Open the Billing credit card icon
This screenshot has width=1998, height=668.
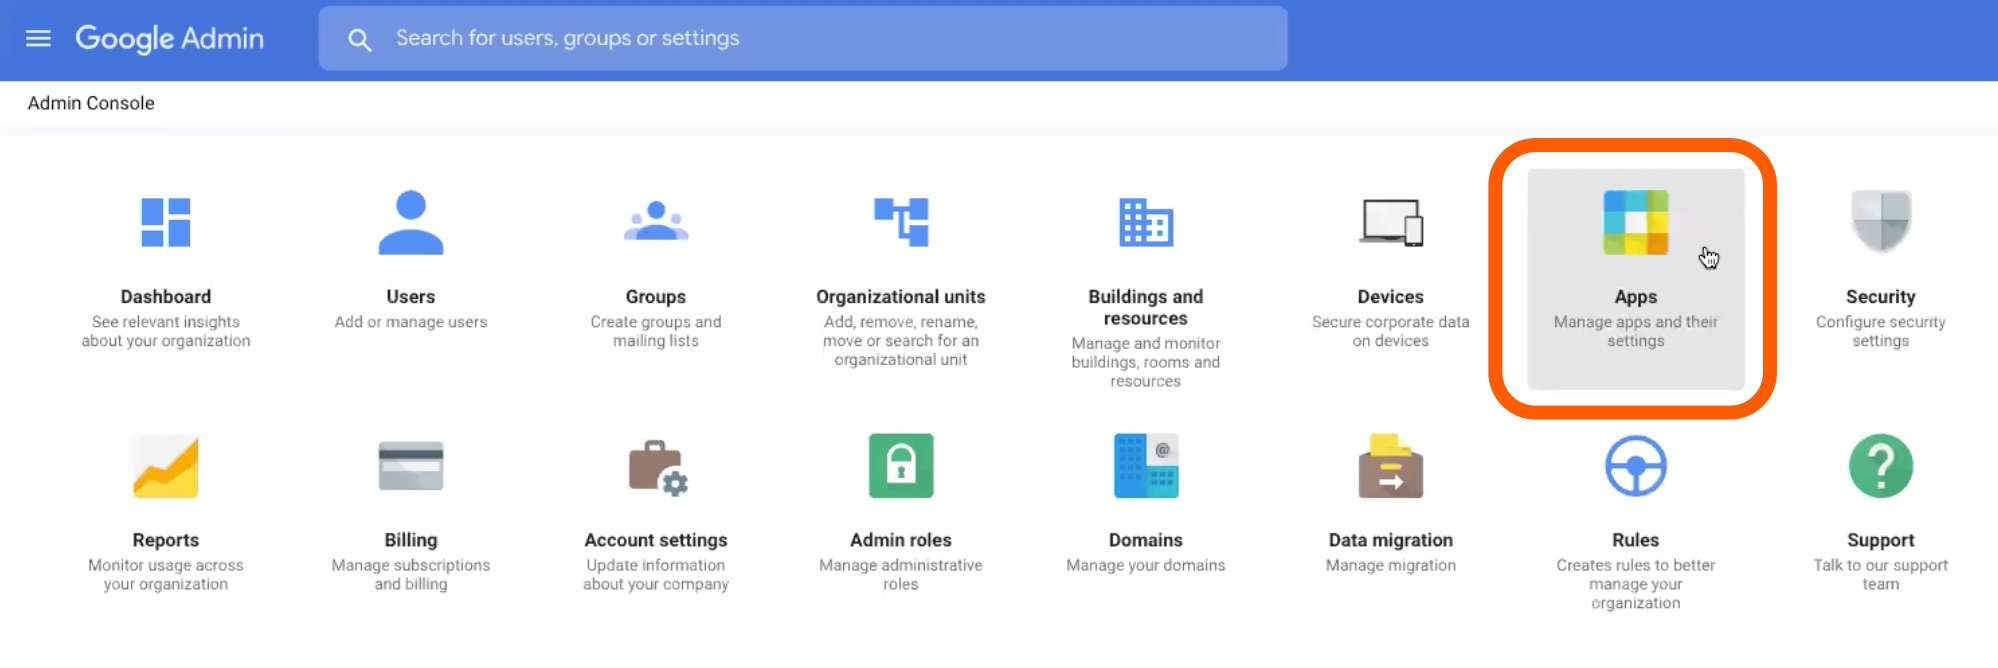411,466
